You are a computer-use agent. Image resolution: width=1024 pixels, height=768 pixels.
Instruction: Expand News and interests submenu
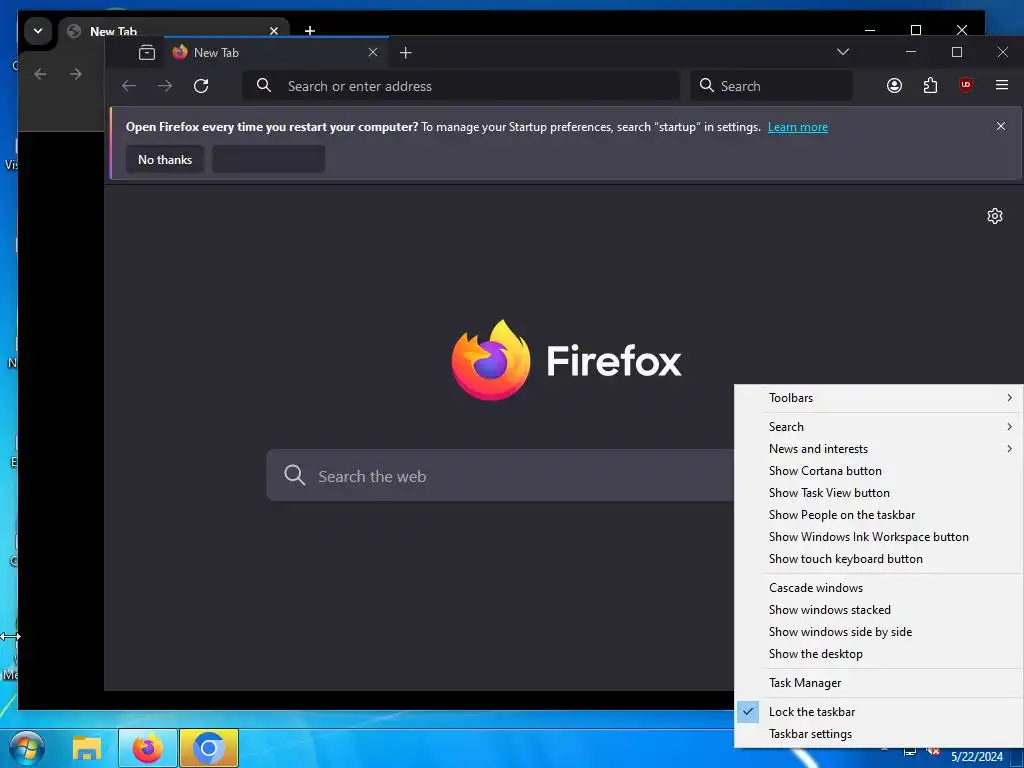879,449
